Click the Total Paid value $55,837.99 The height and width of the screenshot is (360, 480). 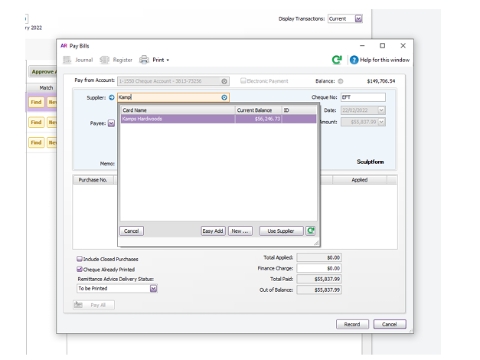pyautogui.click(x=319, y=279)
